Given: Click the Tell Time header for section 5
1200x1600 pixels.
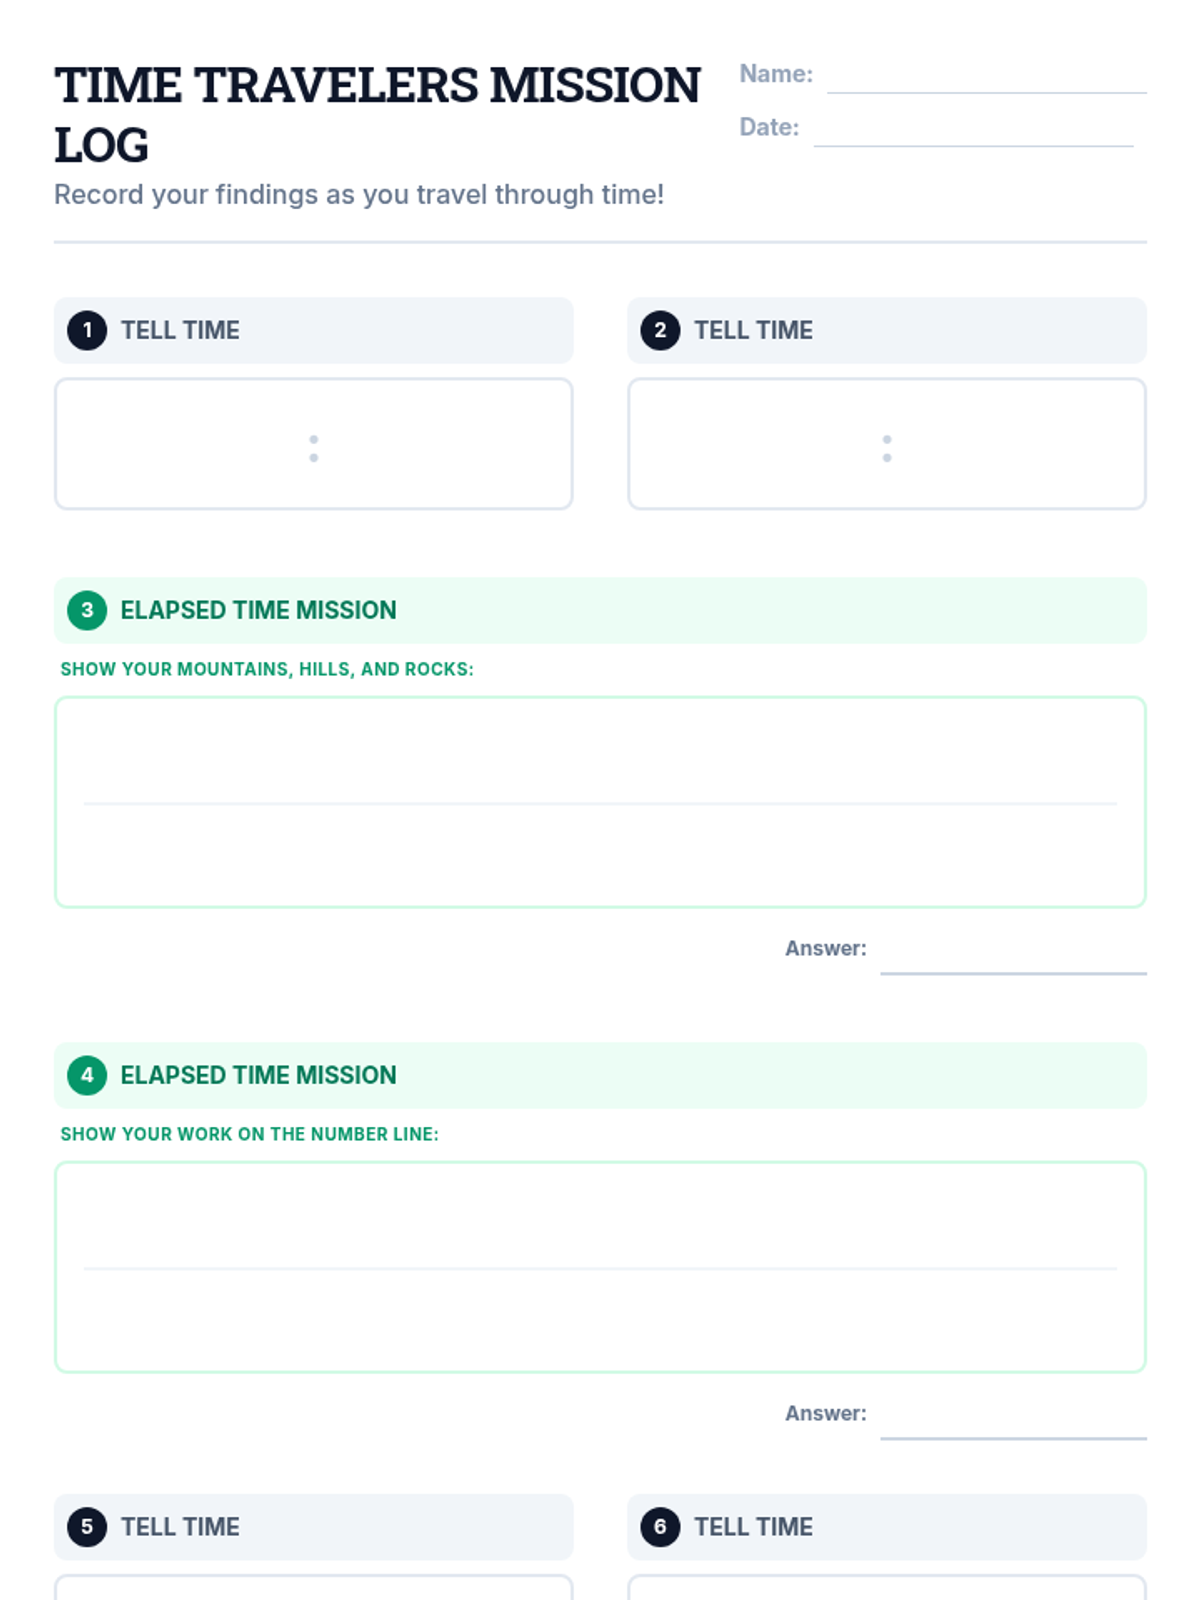Looking at the screenshot, I should coord(180,1527).
